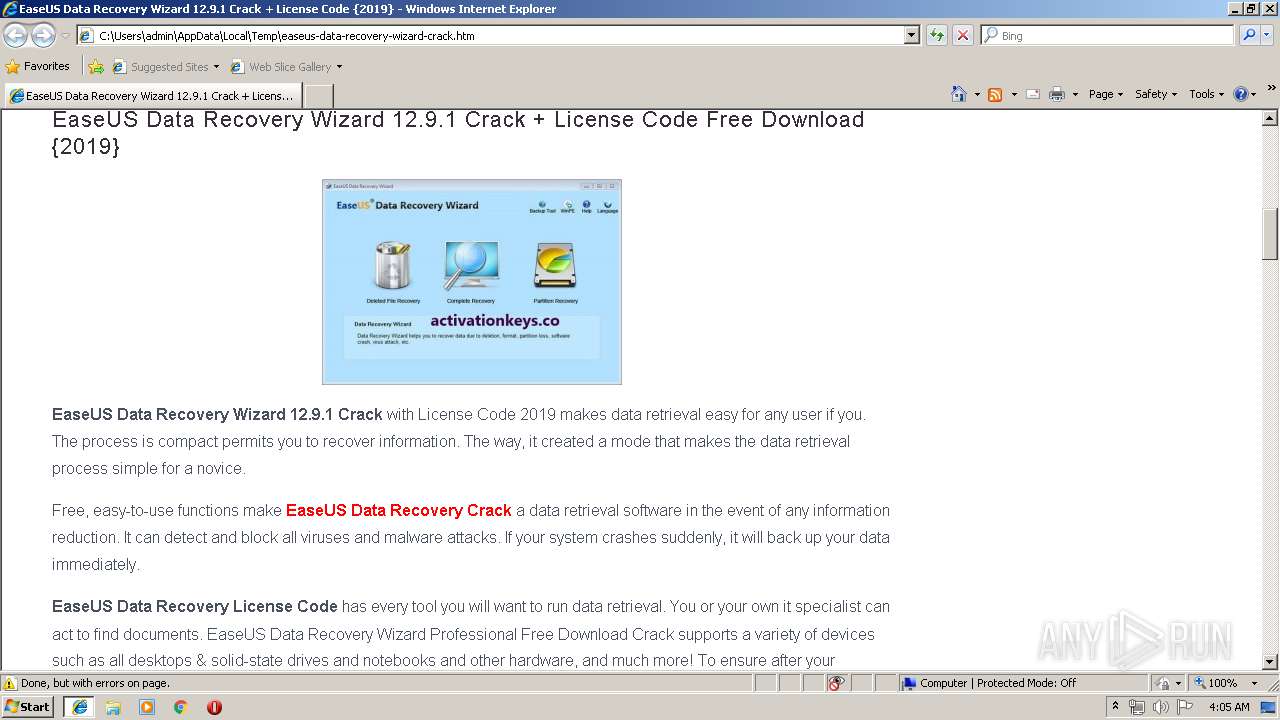Image resolution: width=1280 pixels, height=720 pixels.
Task: Open Windows Explorer folder in taskbar
Action: pos(113,707)
